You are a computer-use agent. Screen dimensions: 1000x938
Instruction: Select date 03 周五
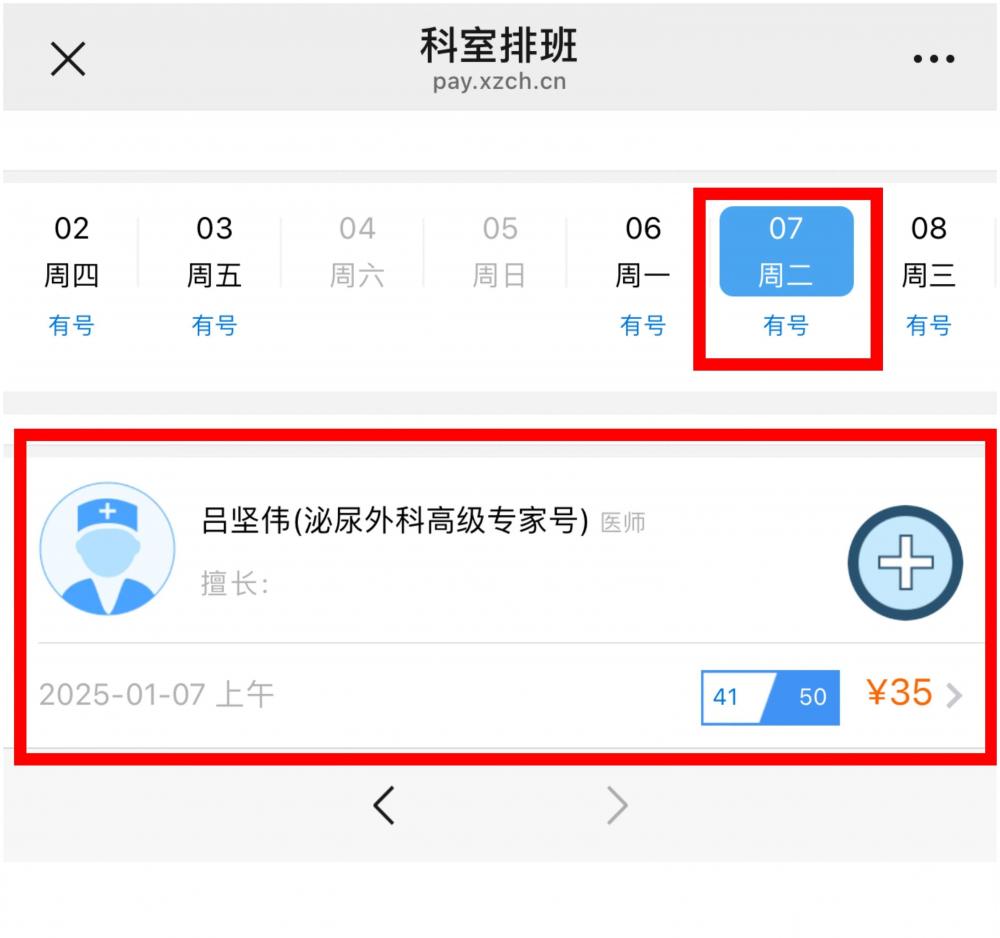coord(214,252)
